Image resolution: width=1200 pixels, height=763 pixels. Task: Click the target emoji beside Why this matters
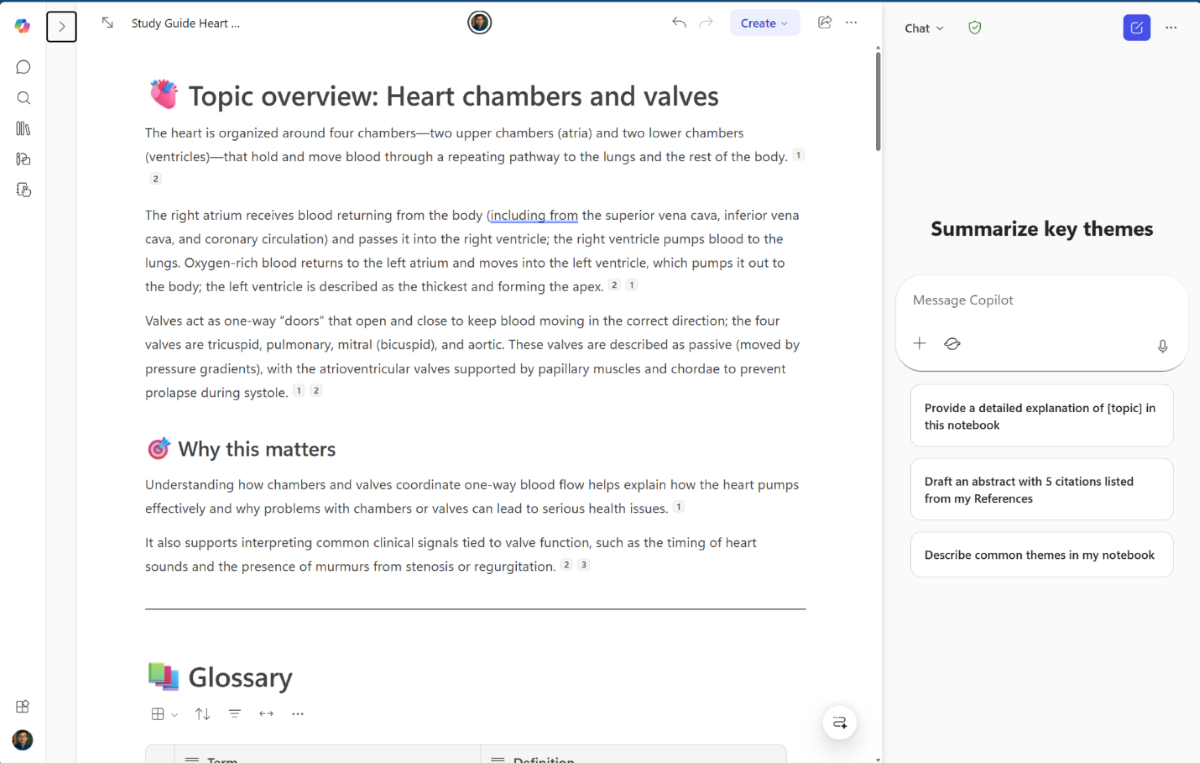(x=159, y=449)
